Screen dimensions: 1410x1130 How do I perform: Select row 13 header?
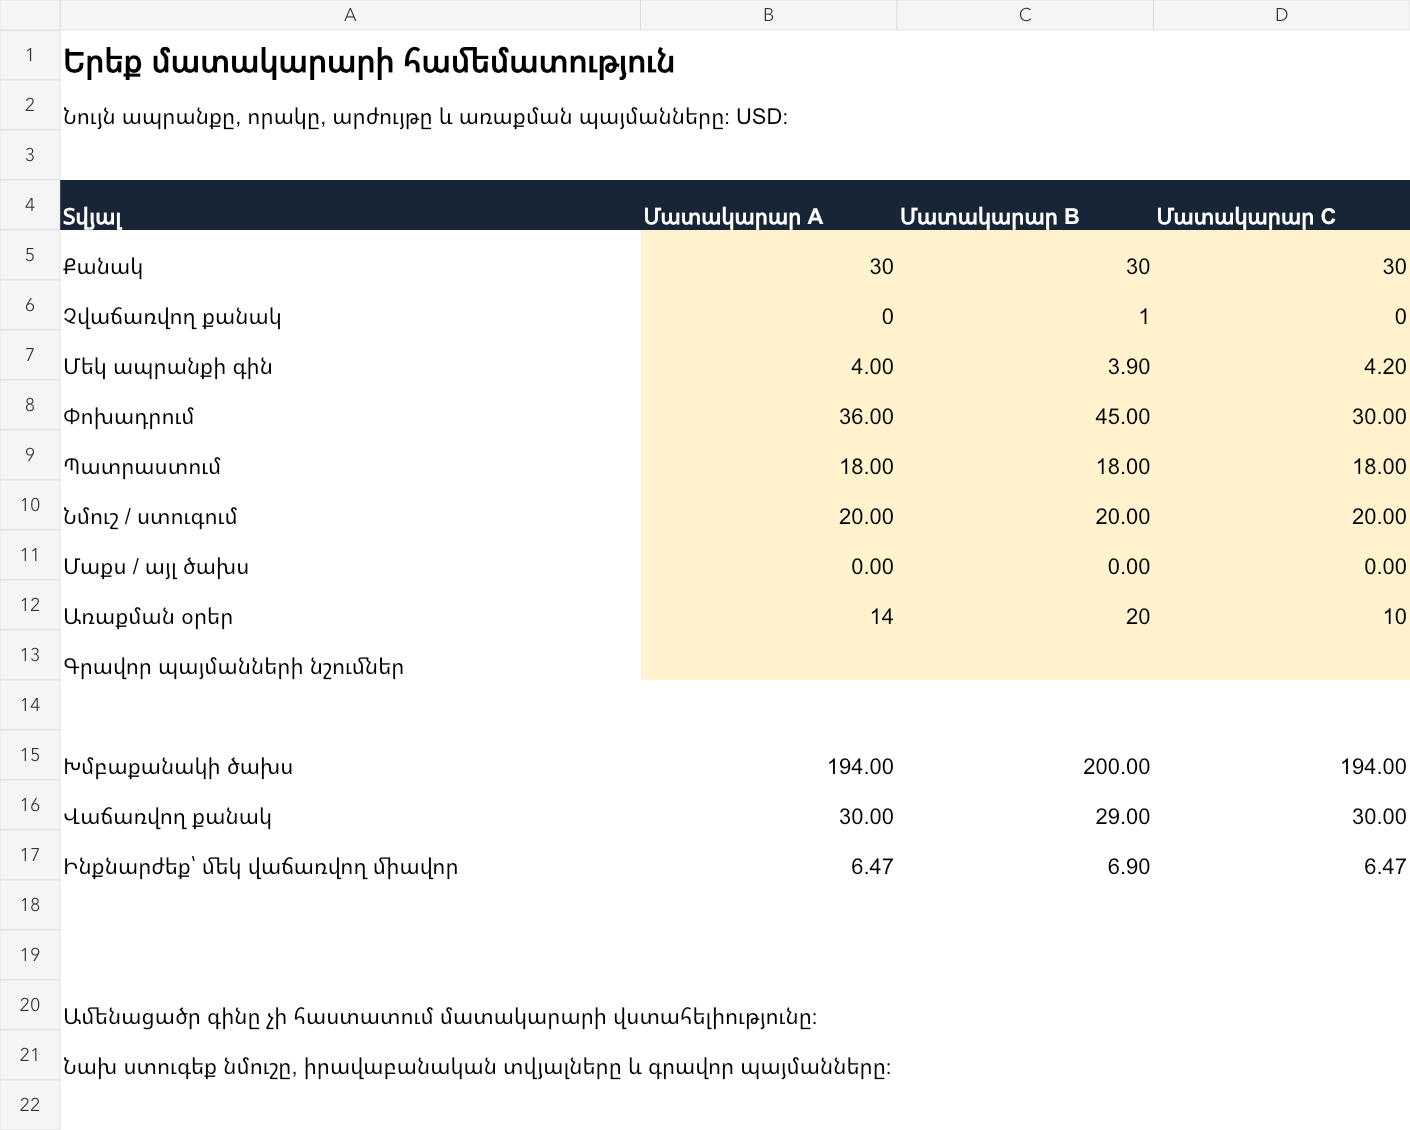[30, 655]
